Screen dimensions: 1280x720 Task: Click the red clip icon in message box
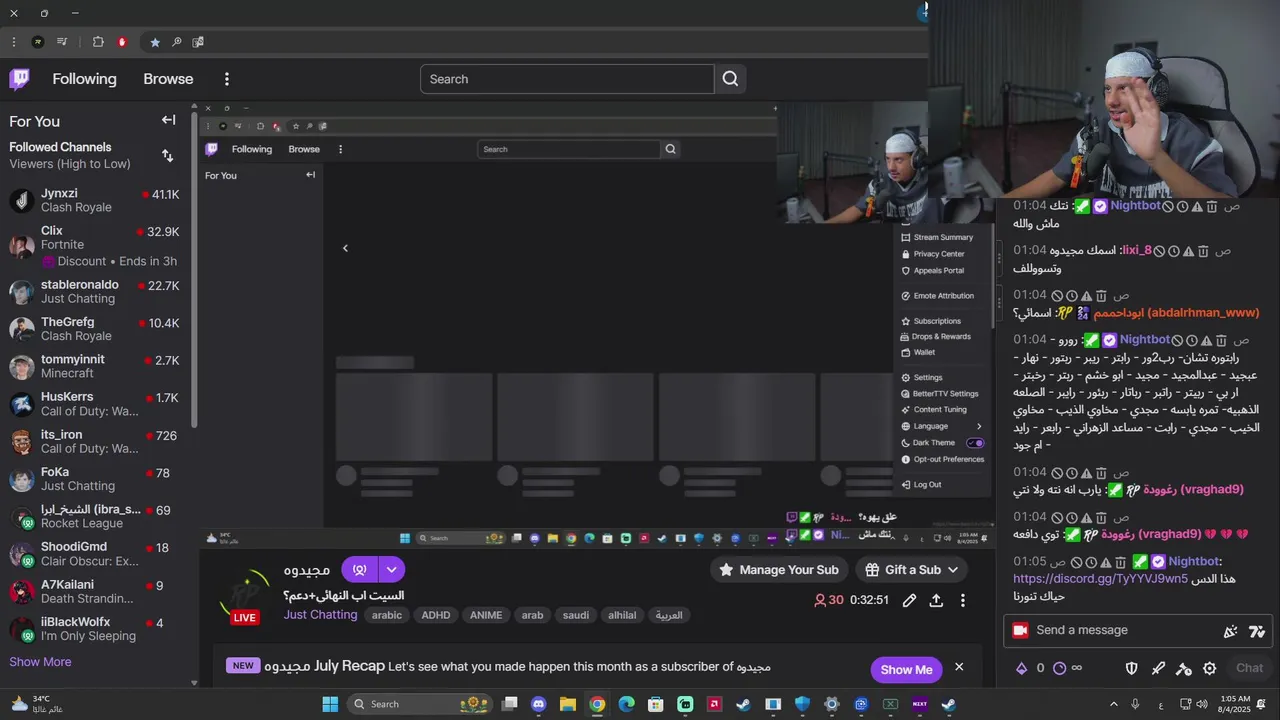1020,630
